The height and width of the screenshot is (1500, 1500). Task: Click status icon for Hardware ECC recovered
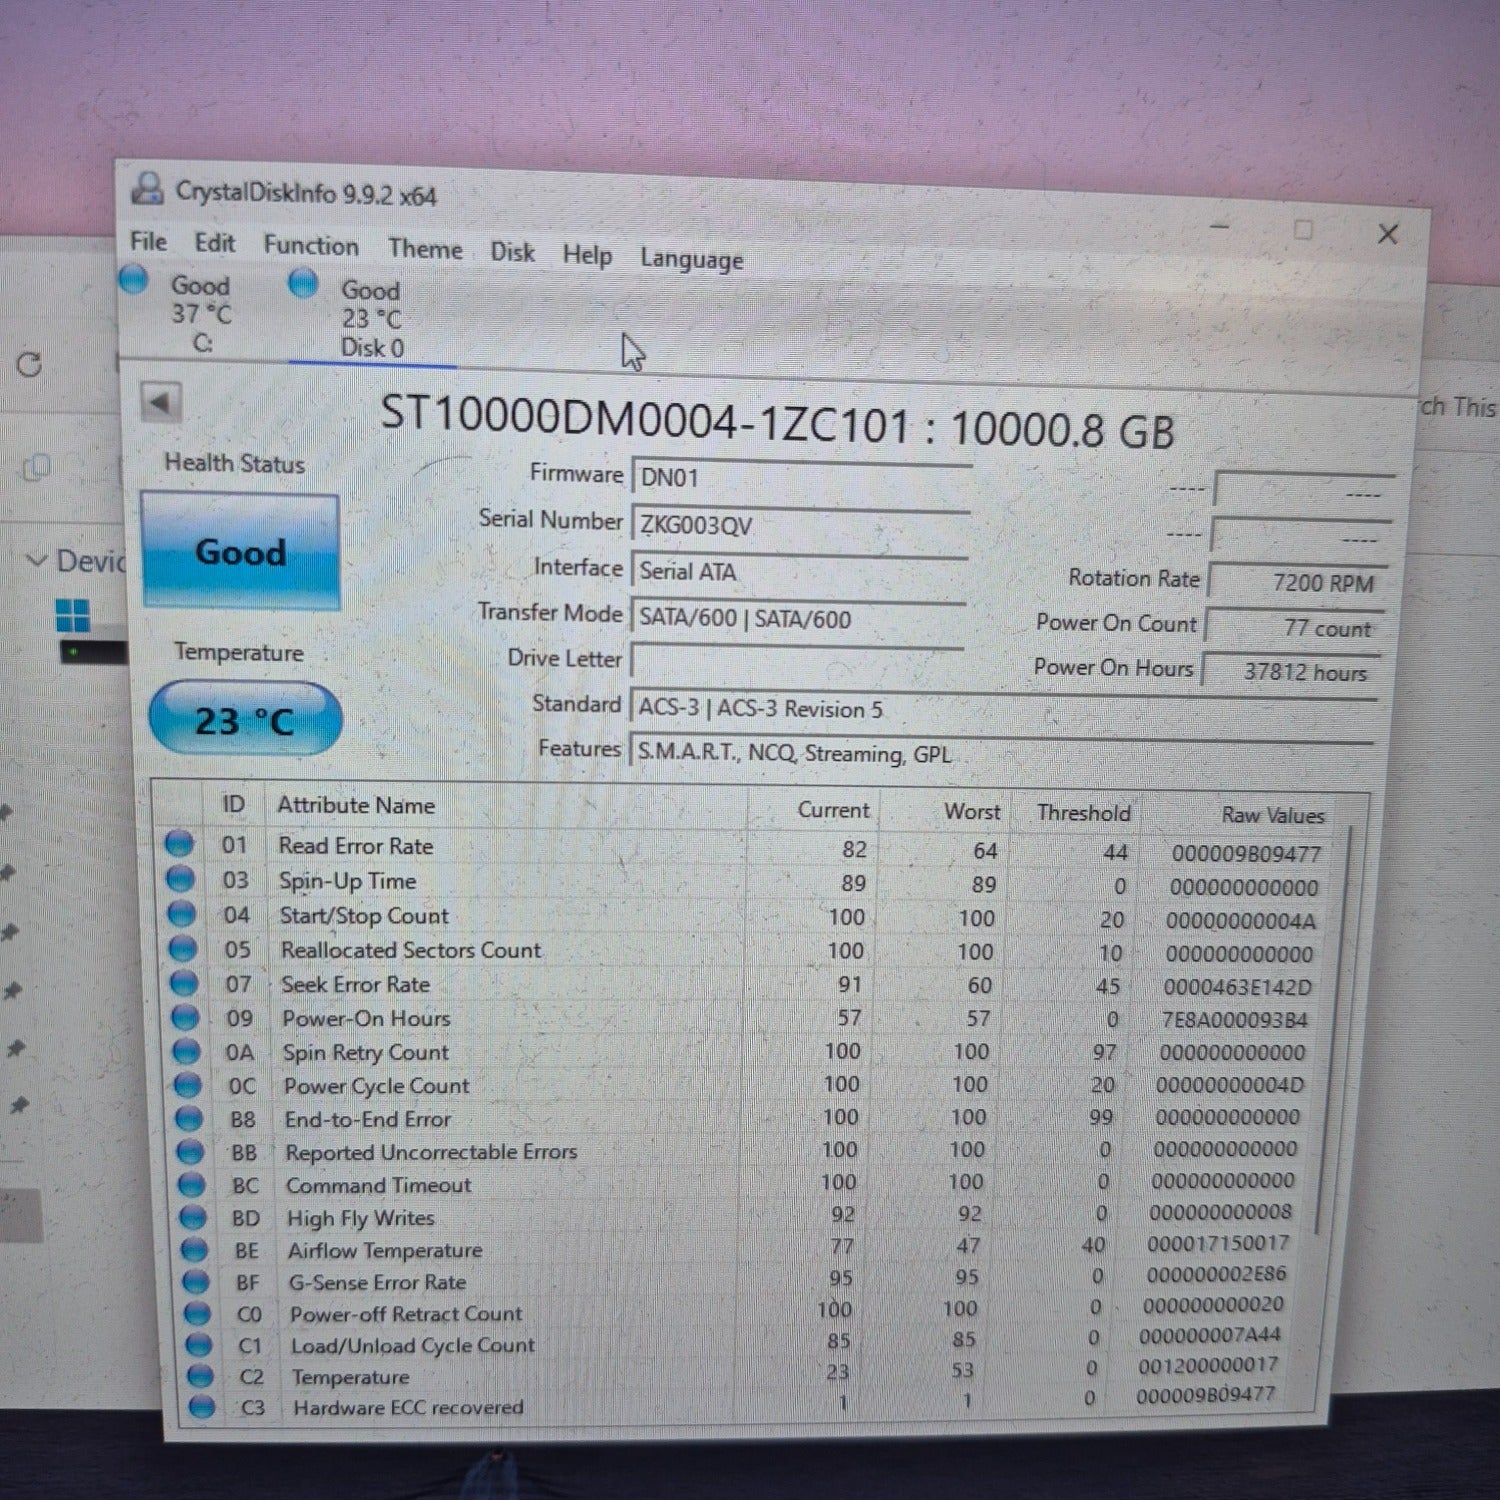point(202,1406)
